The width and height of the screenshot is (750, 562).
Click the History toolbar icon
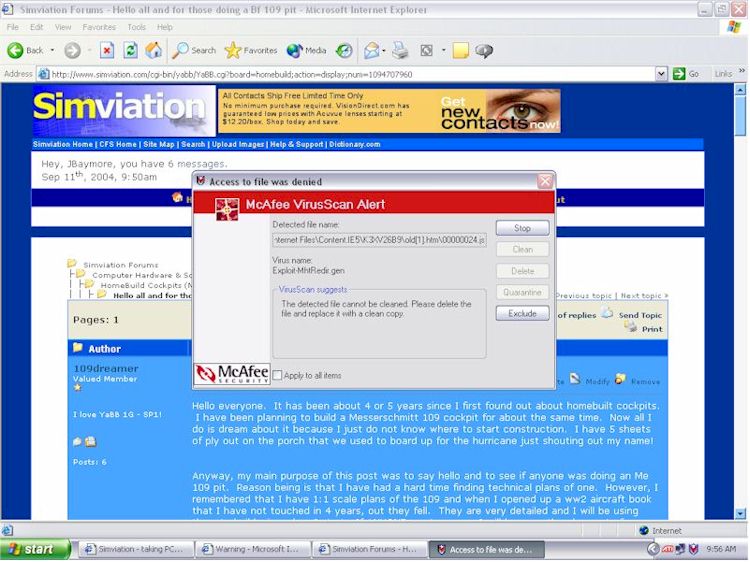[x=344, y=50]
